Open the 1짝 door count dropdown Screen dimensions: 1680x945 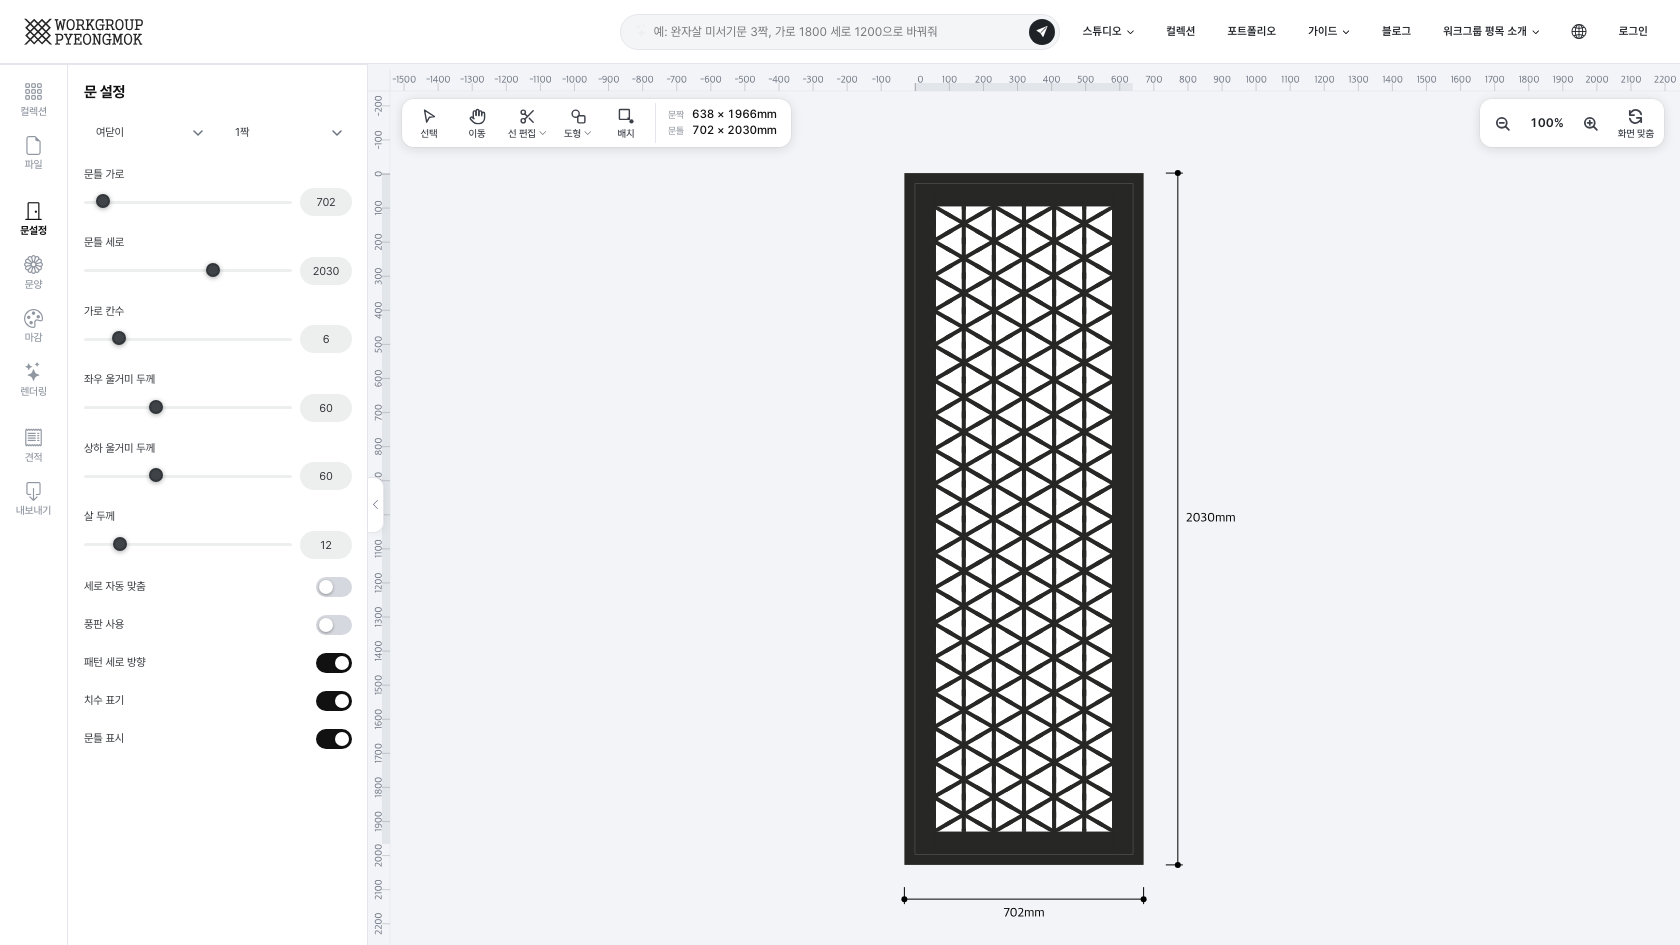point(288,132)
